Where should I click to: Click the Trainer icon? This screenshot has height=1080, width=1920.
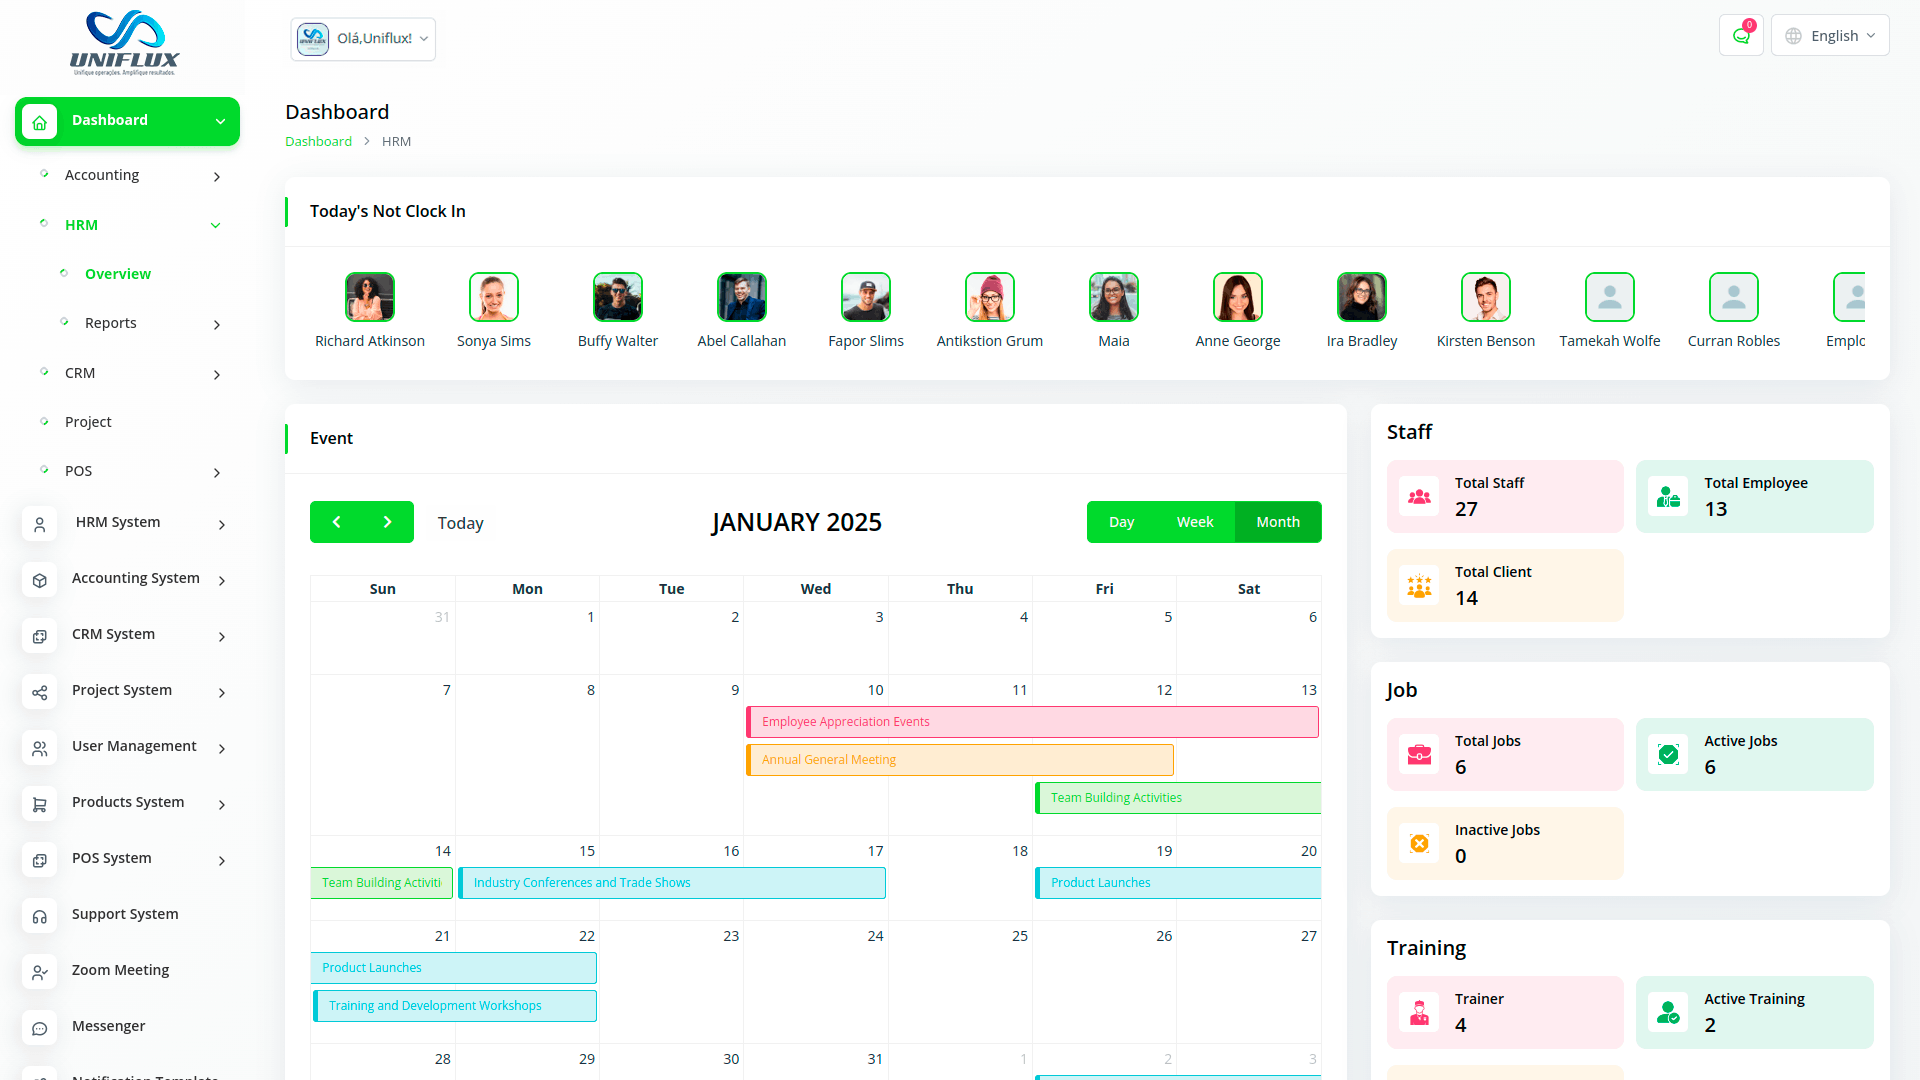click(x=1419, y=1012)
